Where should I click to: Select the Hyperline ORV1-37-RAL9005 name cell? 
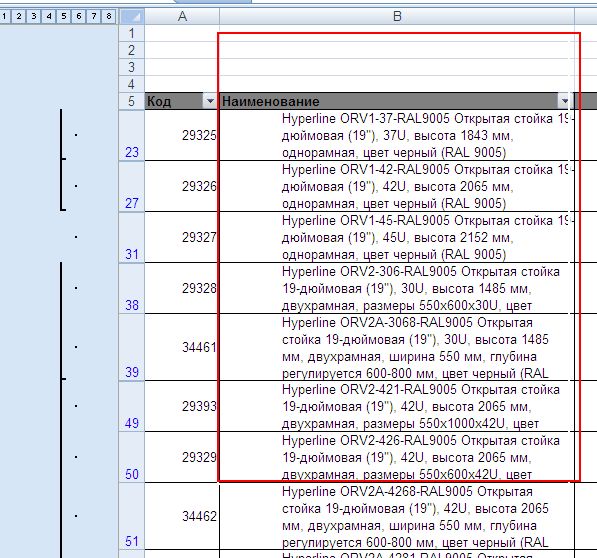tap(397, 135)
